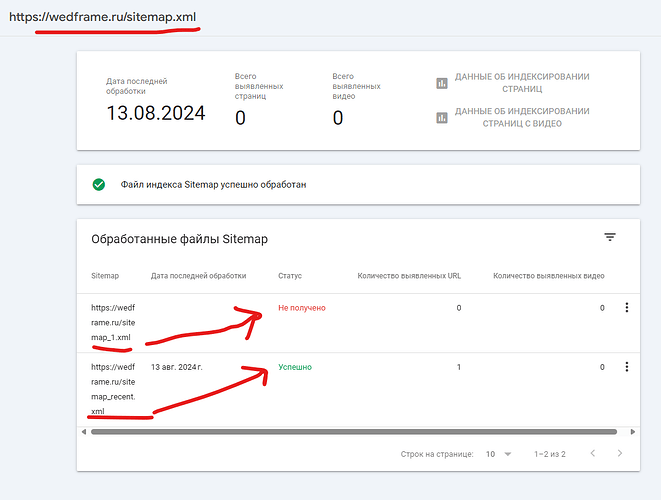The width and height of the screenshot is (661, 500).
Task: Click 'Sitemap' column header
Action: (105, 276)
